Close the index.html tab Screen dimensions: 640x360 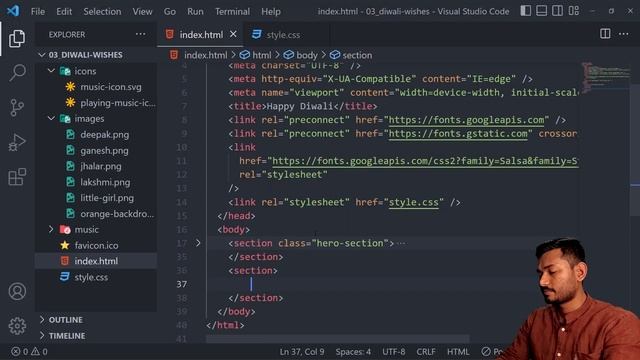click(x=233, y=34)
